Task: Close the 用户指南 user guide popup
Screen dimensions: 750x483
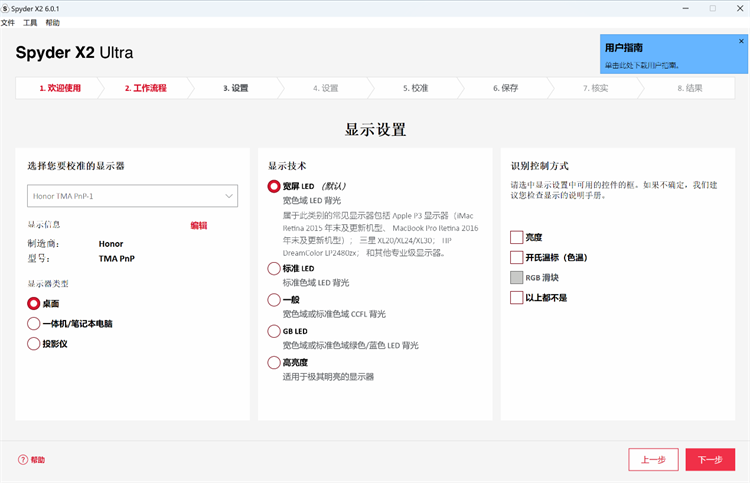Action: 741,41
